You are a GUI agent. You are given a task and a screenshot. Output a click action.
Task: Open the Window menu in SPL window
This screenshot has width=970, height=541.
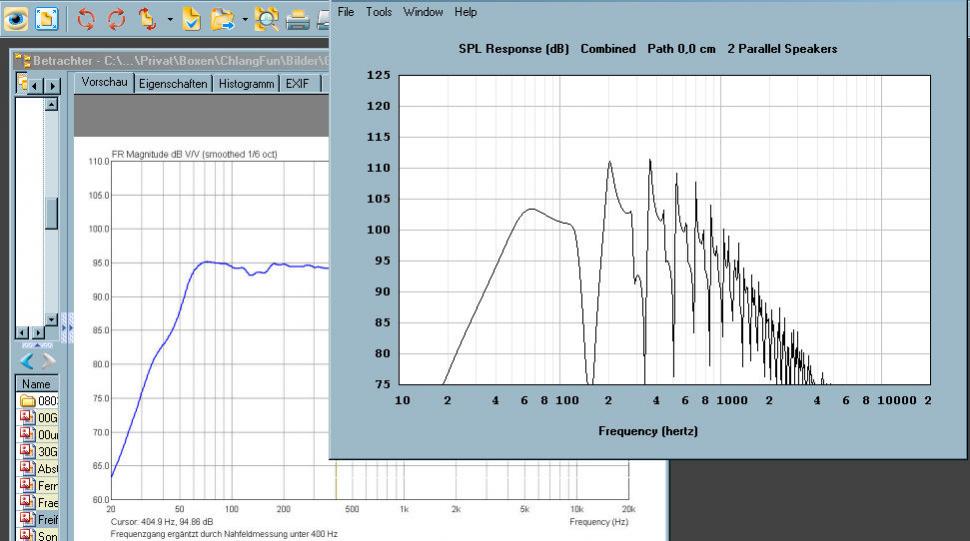(x=423, y=12)
